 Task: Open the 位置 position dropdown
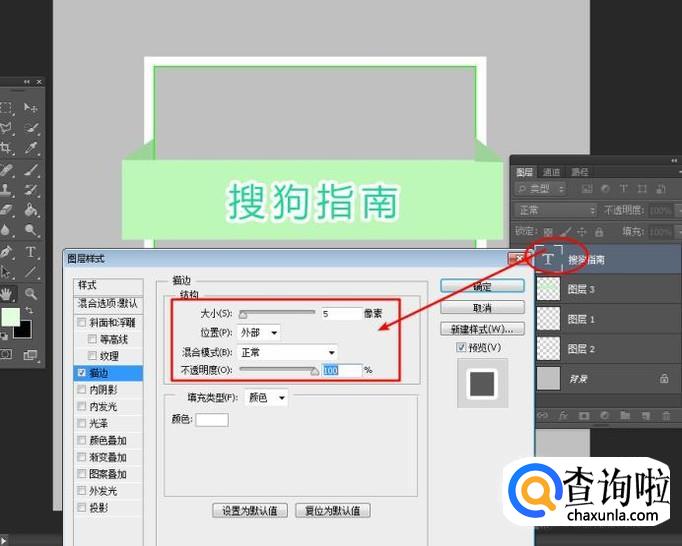point(259,333)
